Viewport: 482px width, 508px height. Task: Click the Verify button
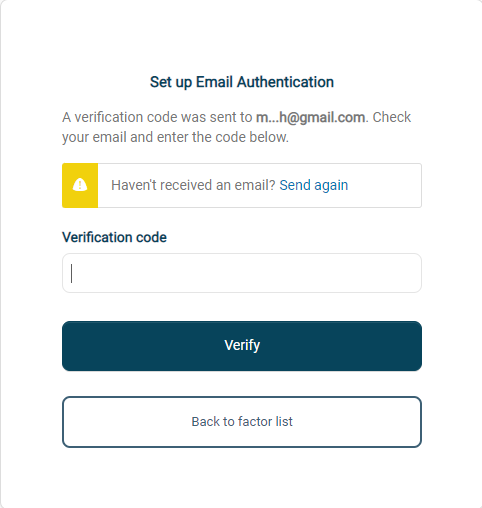(242, 346)
